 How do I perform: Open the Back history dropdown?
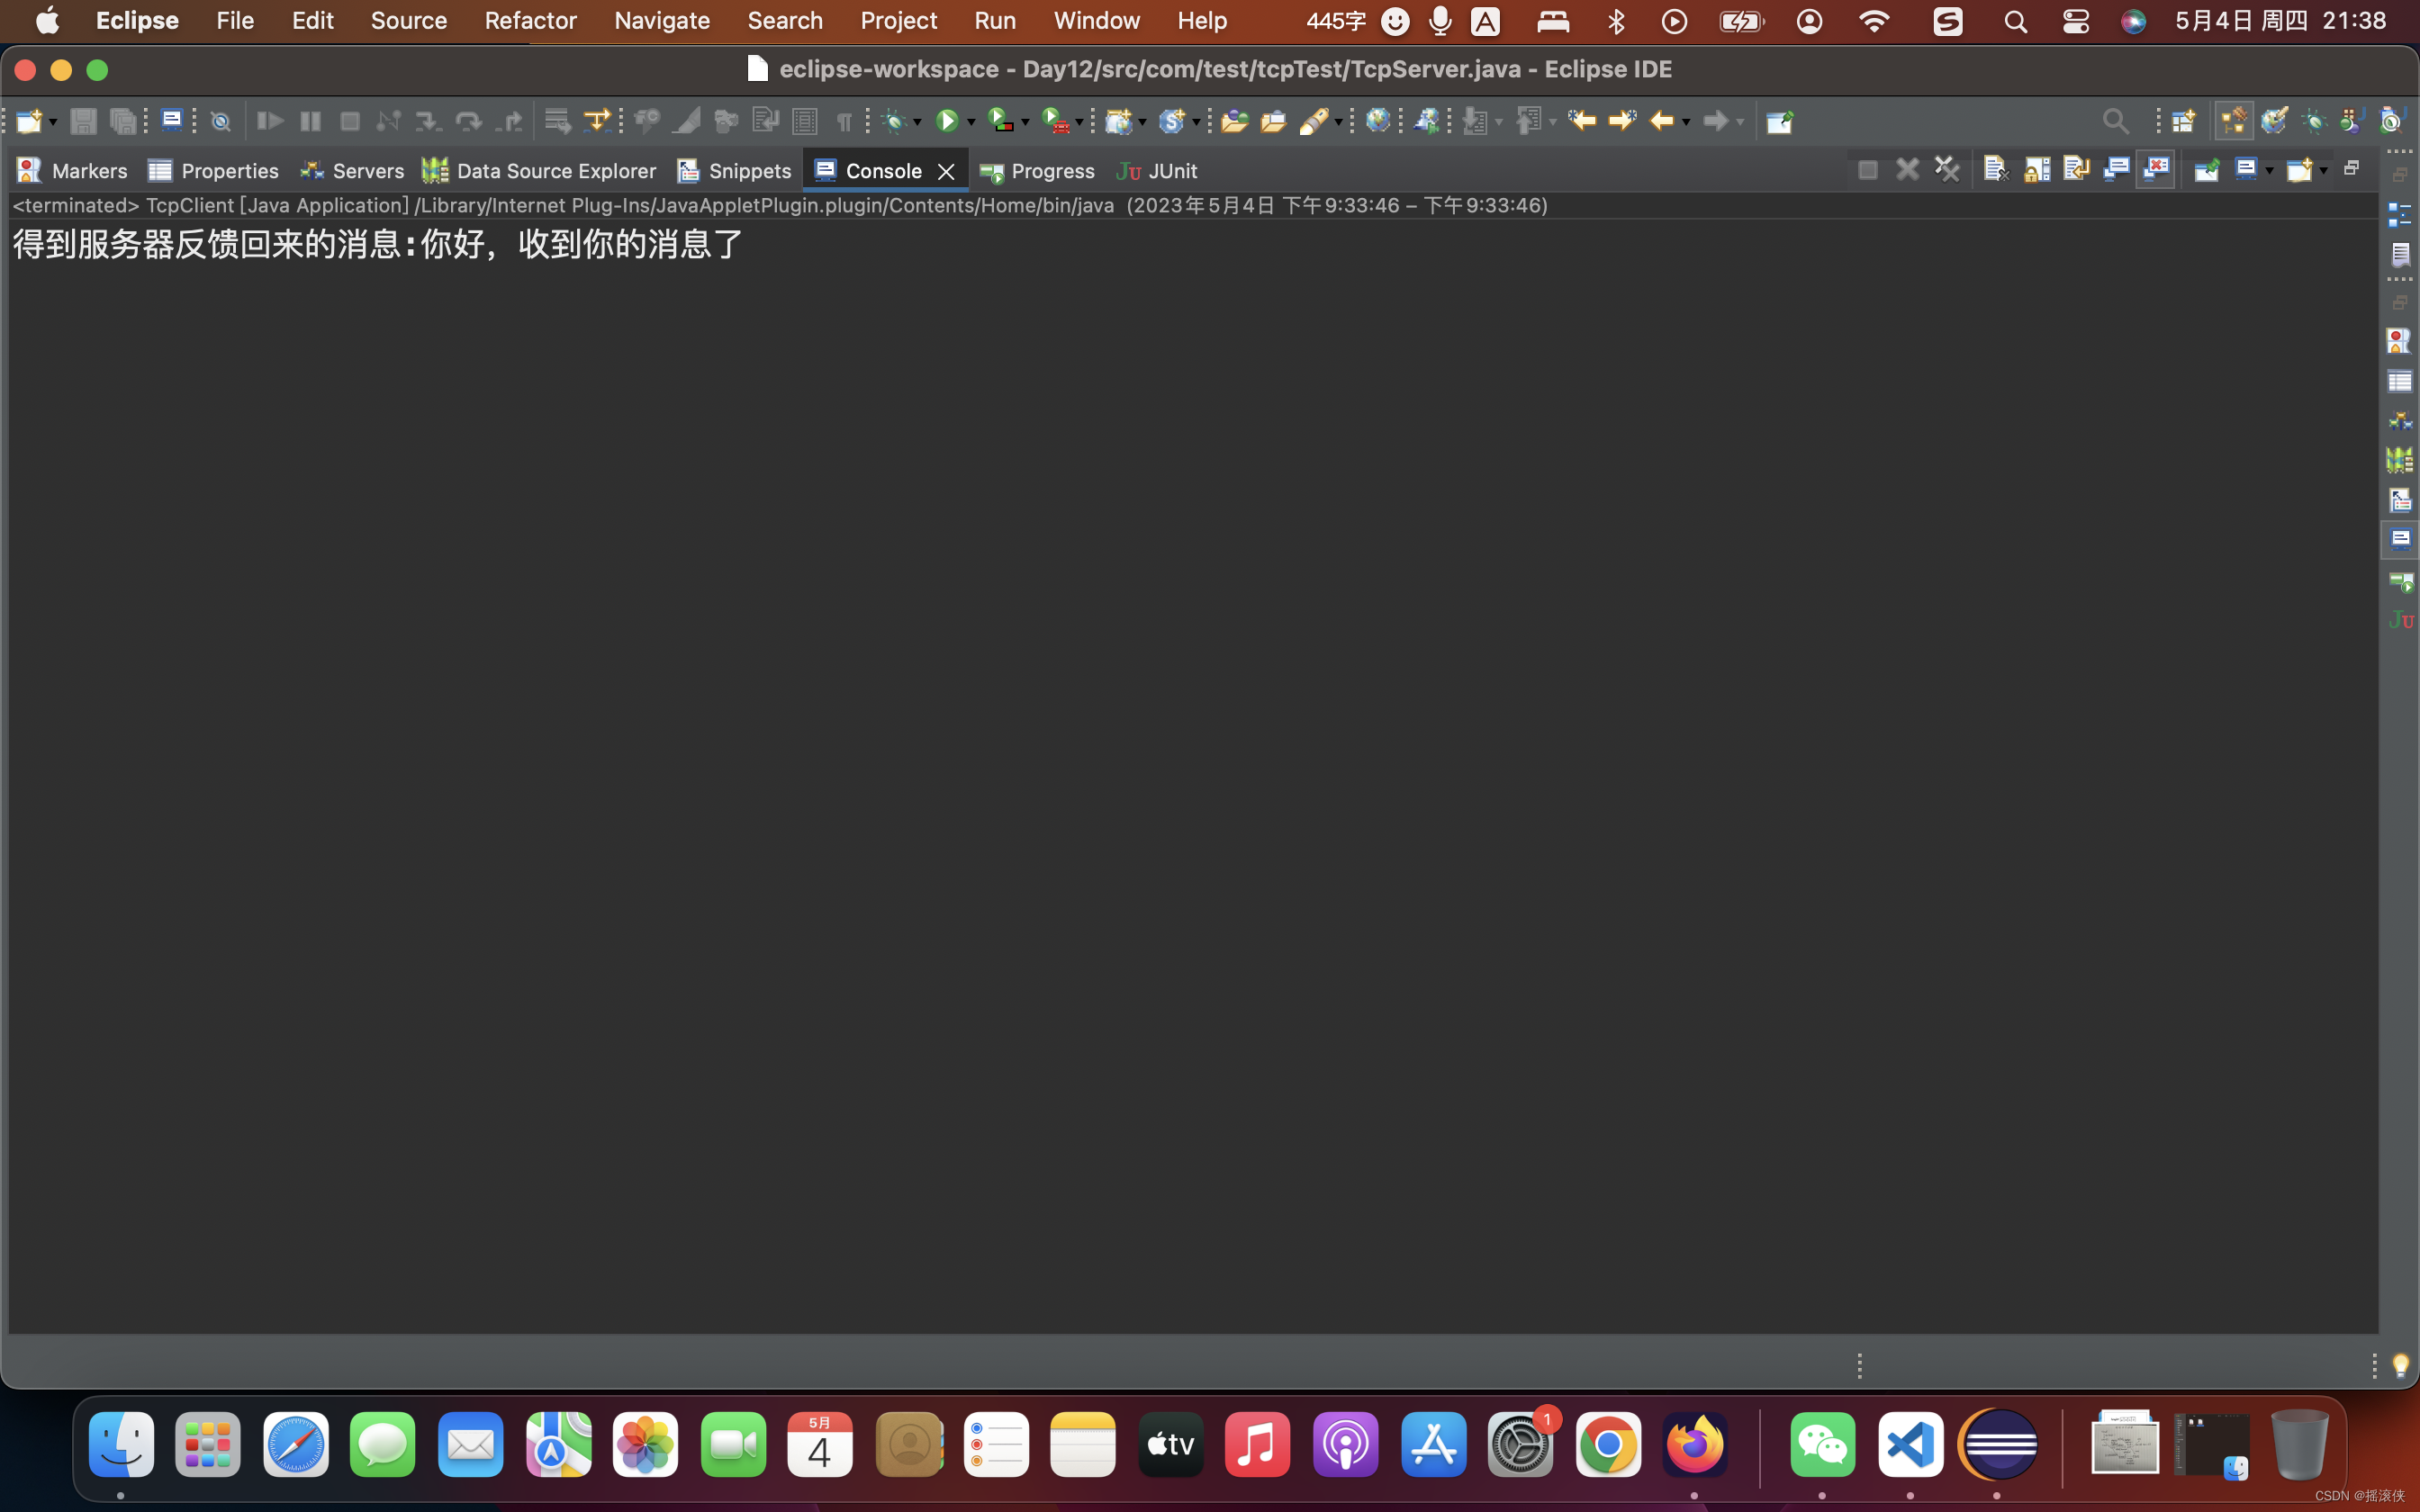[x=1686, y=122]
